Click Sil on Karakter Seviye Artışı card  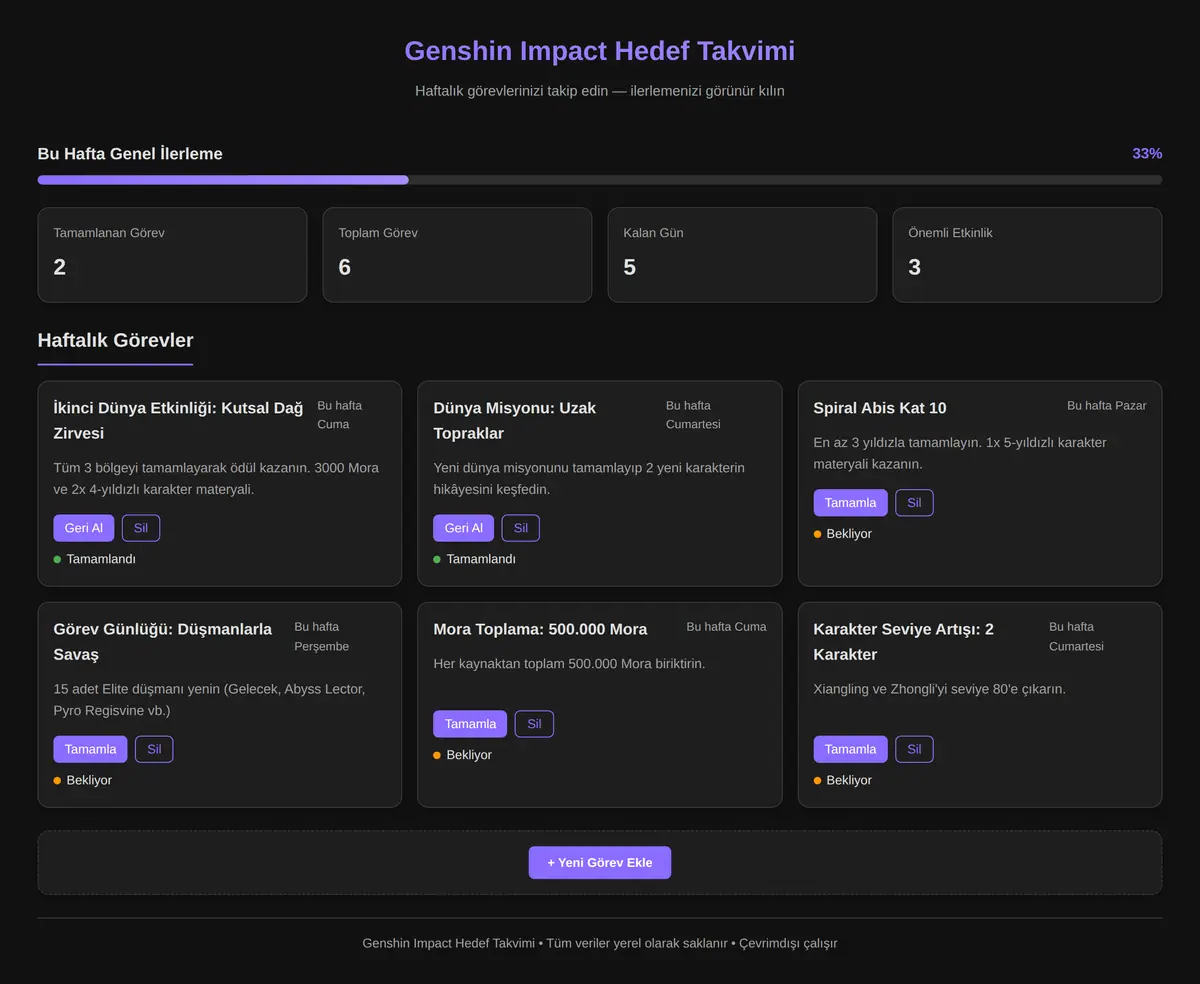915,749
